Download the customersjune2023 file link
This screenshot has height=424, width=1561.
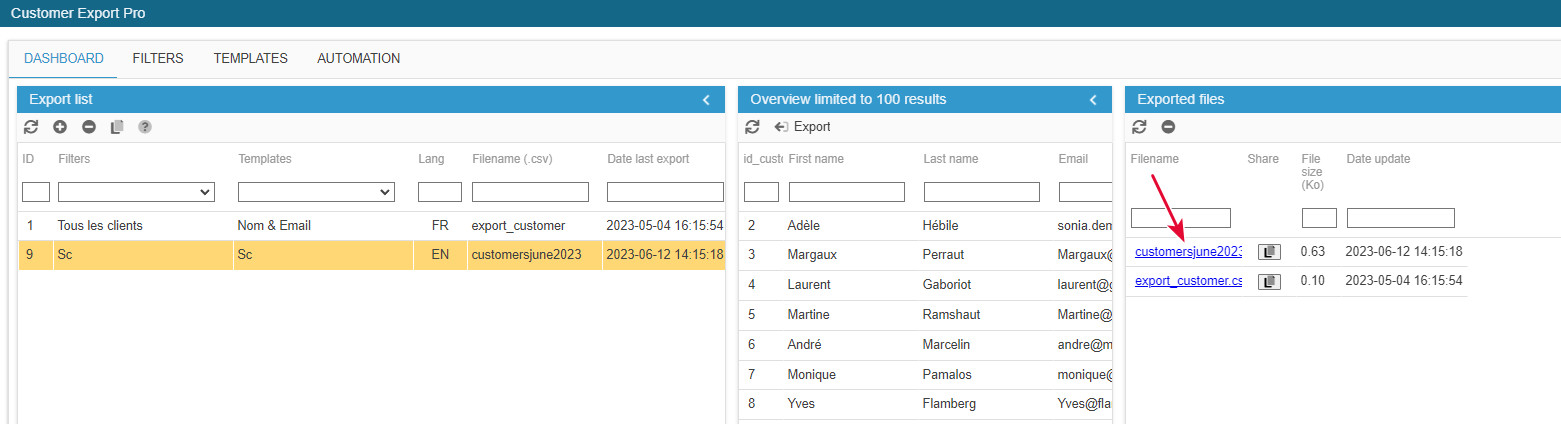[1188, 252]
